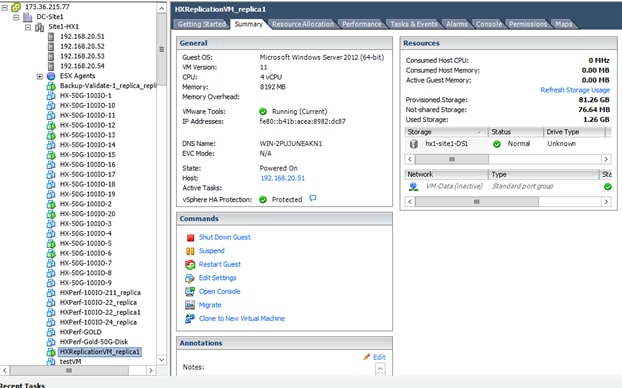Click the pencil Edit annotations icon
The width and height of the screenshot is (622, 388).
point(367,357)
